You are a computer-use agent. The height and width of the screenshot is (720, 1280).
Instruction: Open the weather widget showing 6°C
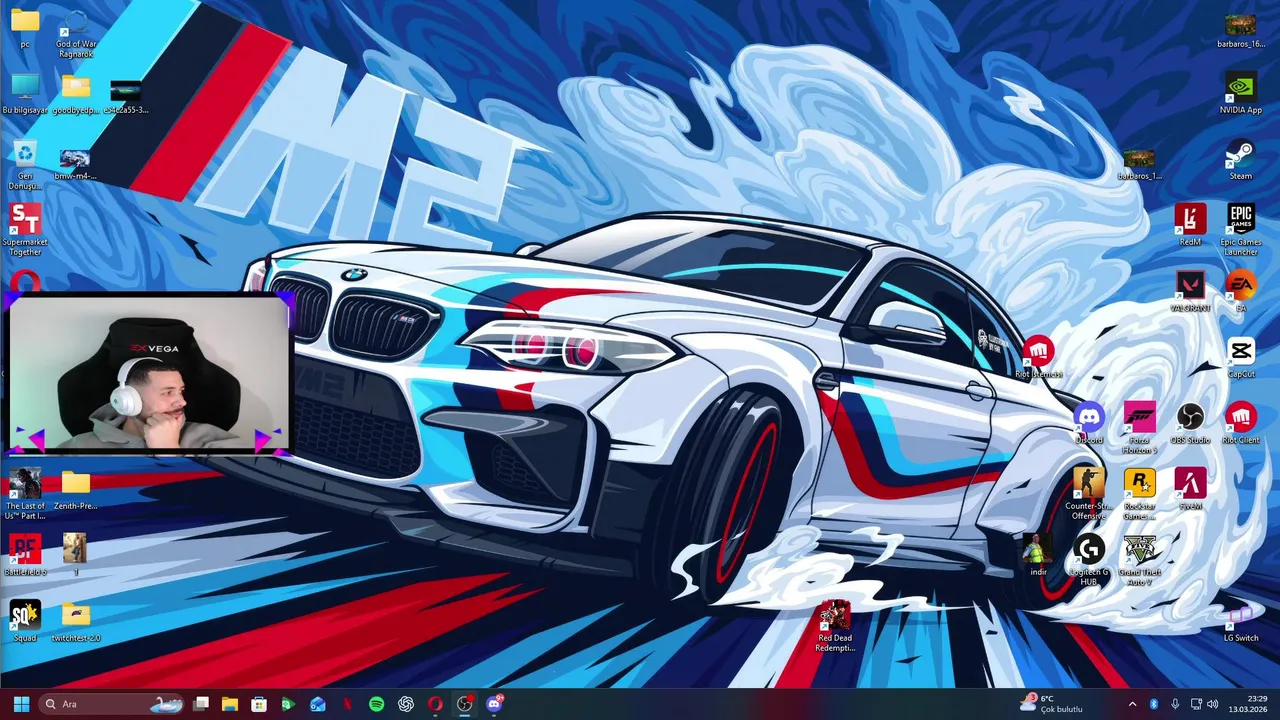click(x=1051, y=704)
